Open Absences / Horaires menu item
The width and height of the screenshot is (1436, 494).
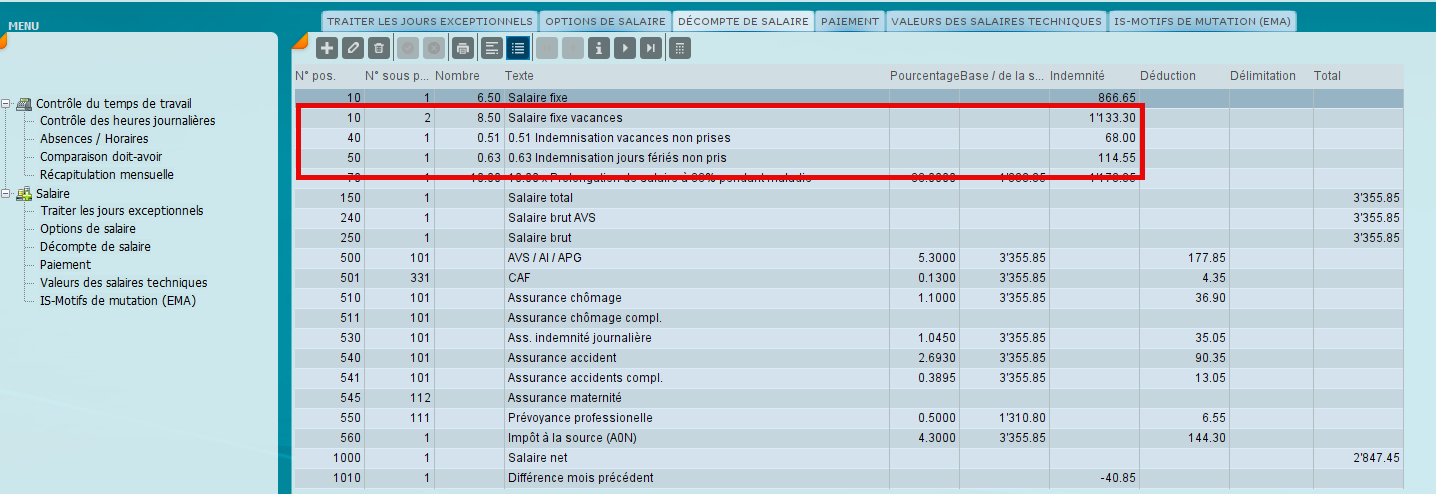(94, 139)
